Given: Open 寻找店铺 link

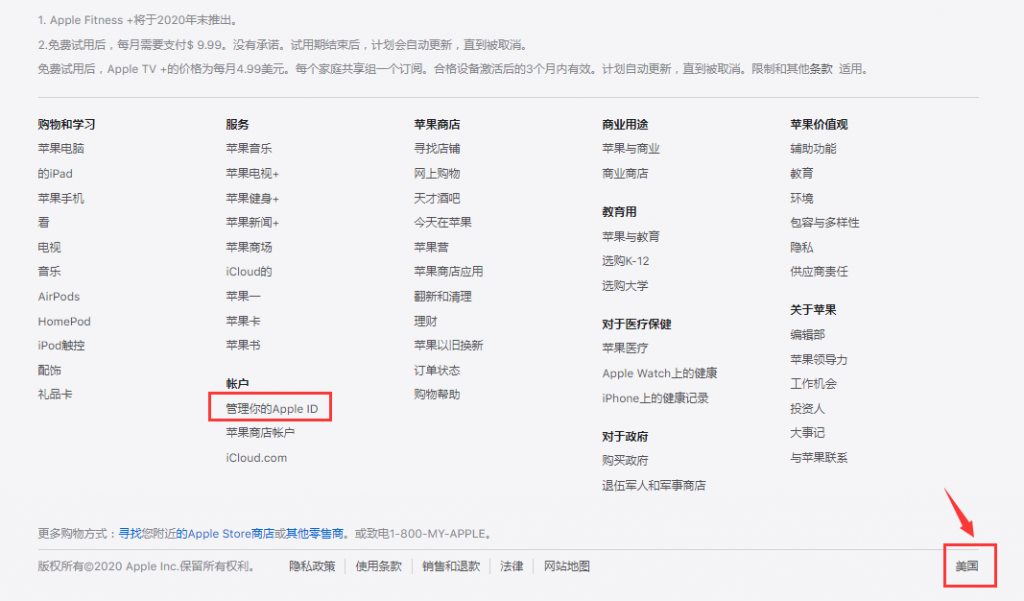Looking at the screenshot, I should (437, 149).
